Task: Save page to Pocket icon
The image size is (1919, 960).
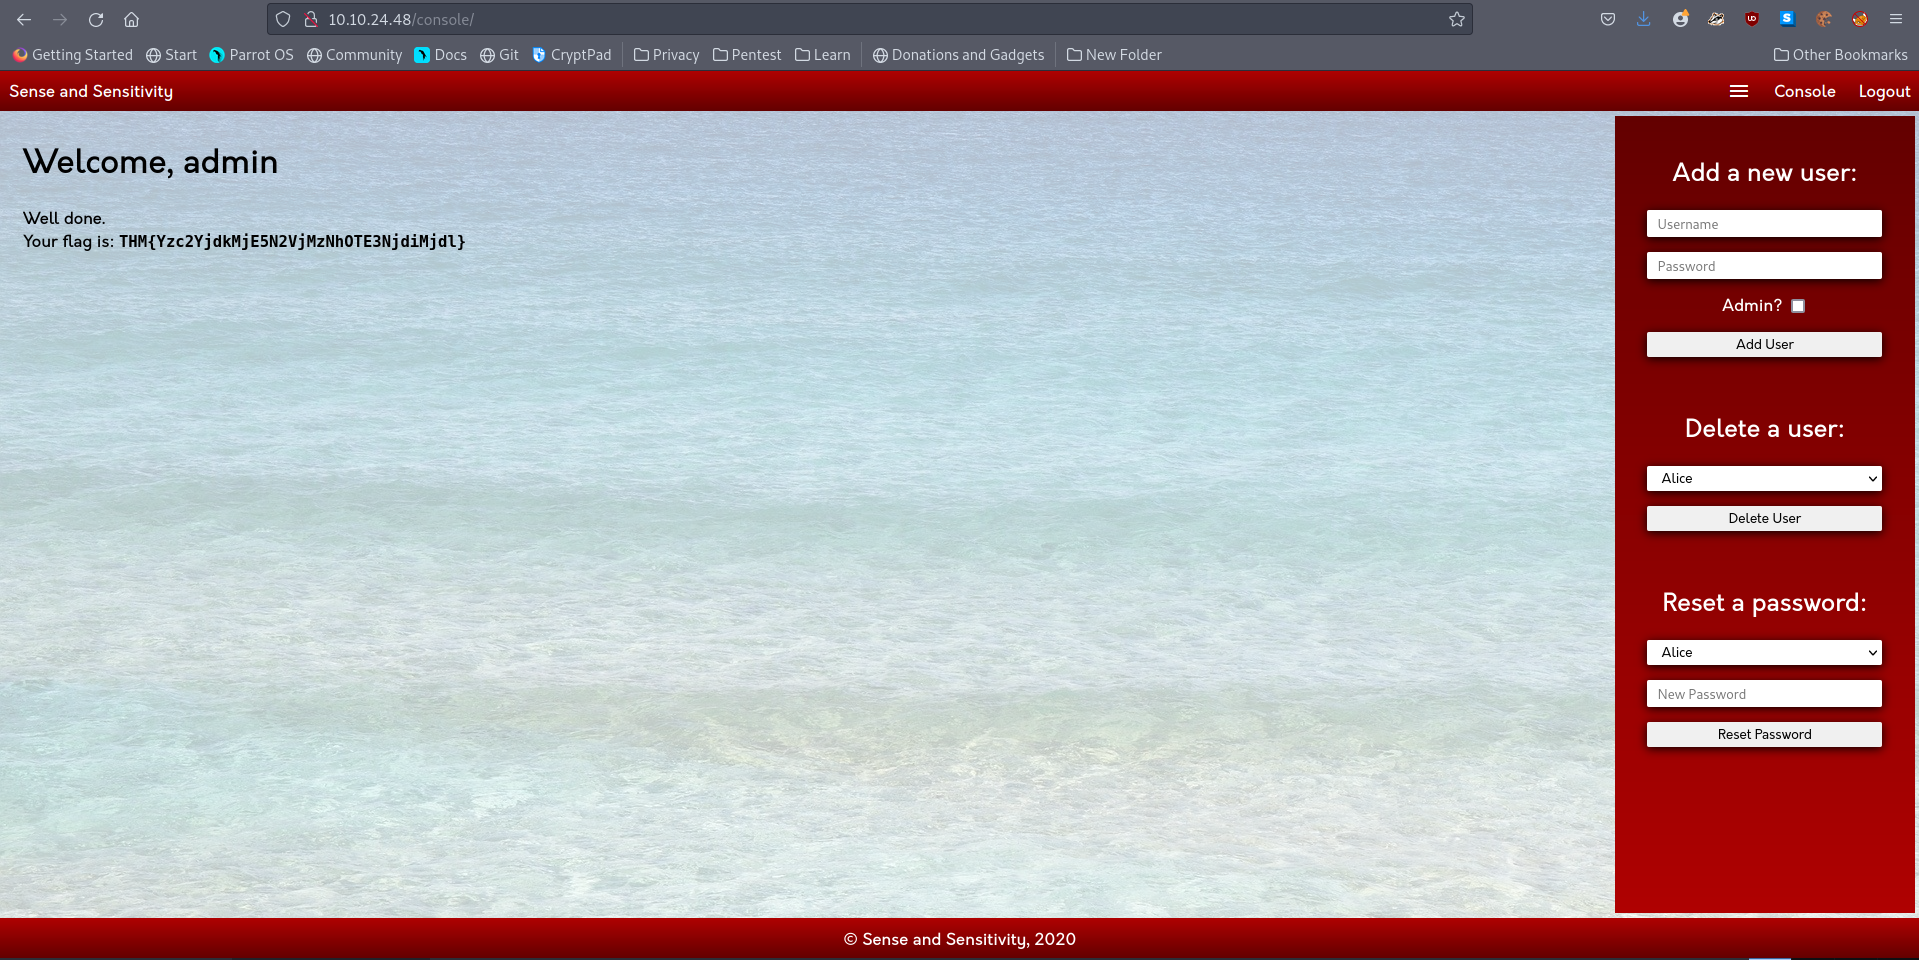Action: tap(1607, 19)
